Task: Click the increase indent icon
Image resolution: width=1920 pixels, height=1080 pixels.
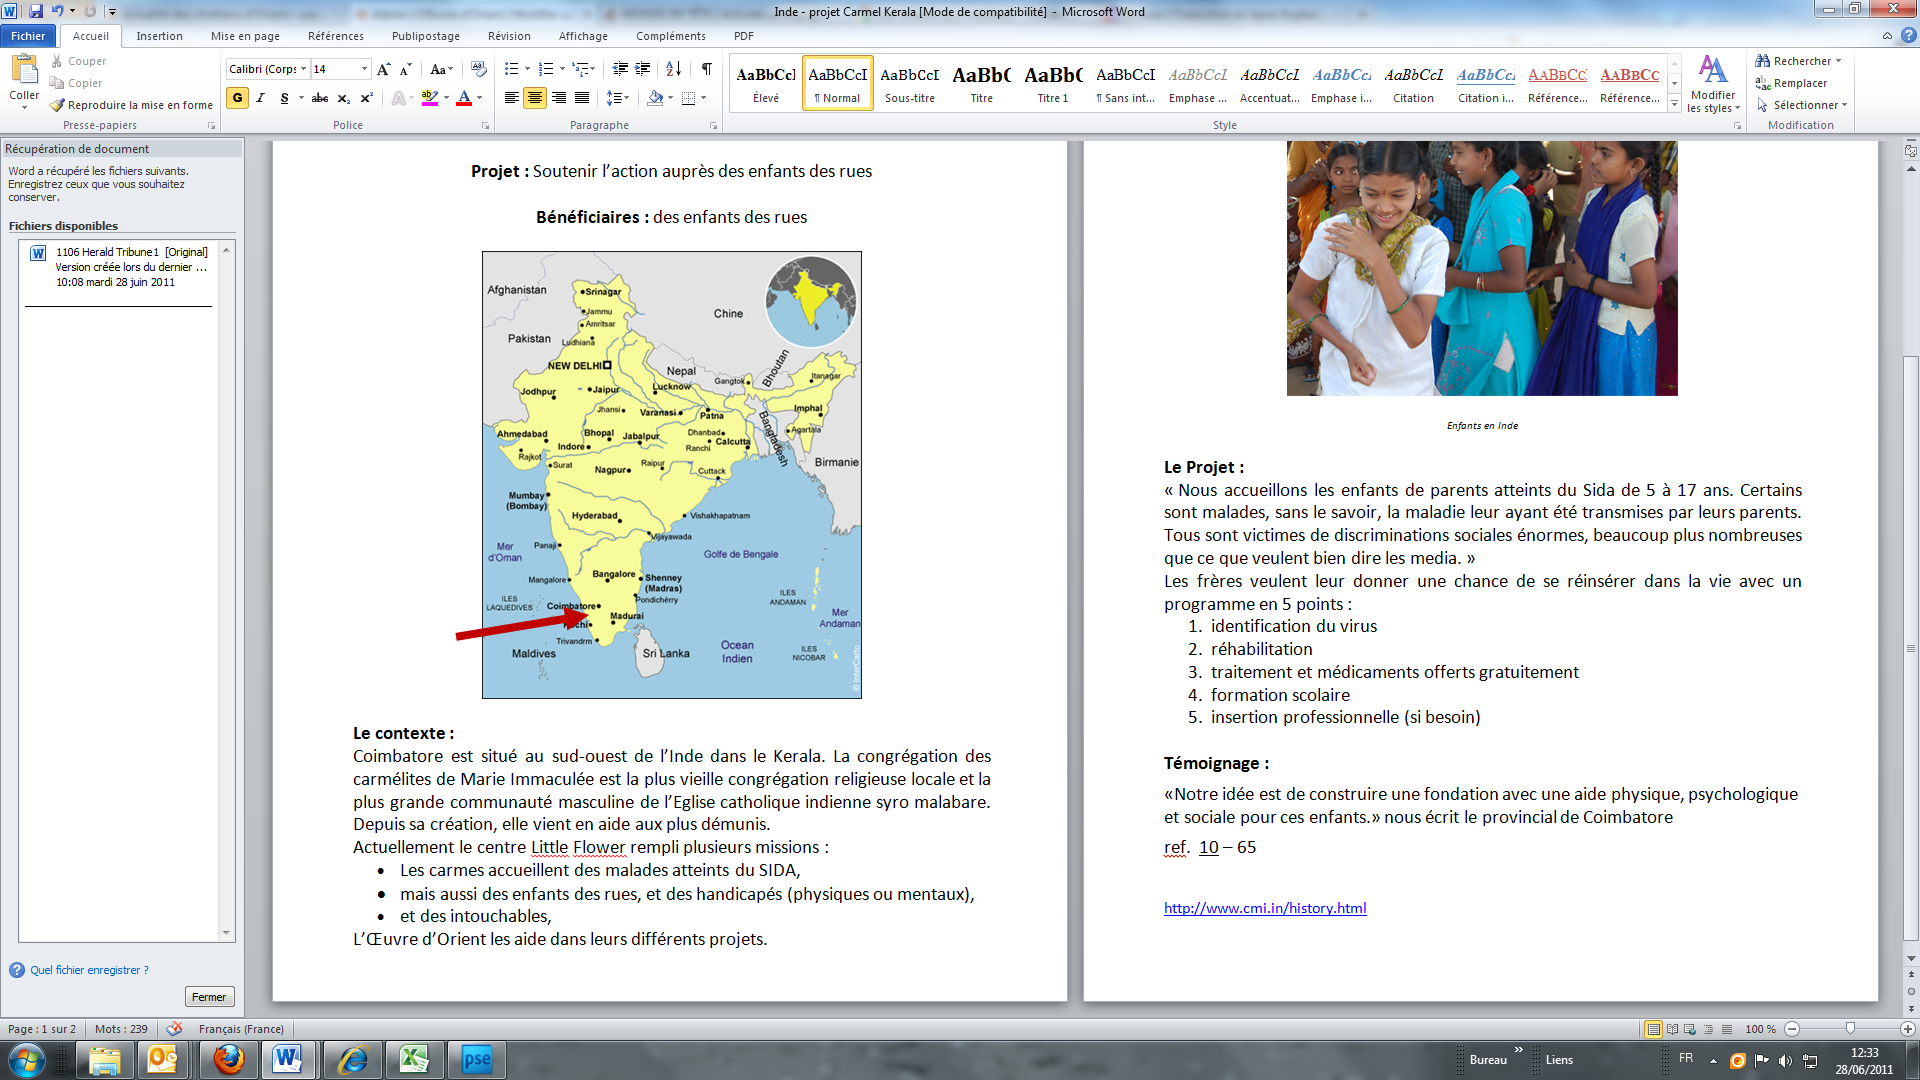Action: pyautogui.click(x=643, y=69)
